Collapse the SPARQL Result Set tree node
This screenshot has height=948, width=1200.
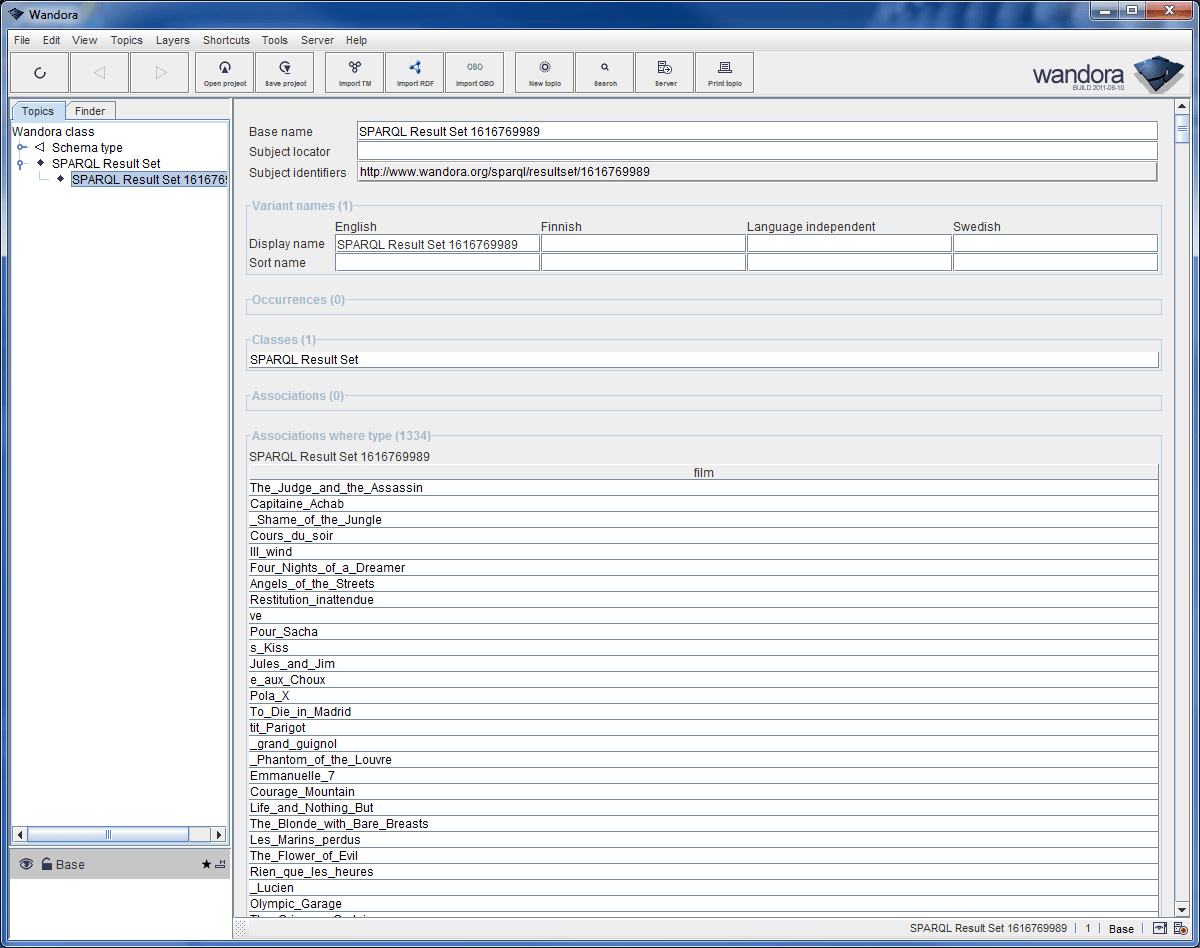click(x=21, y=163)
